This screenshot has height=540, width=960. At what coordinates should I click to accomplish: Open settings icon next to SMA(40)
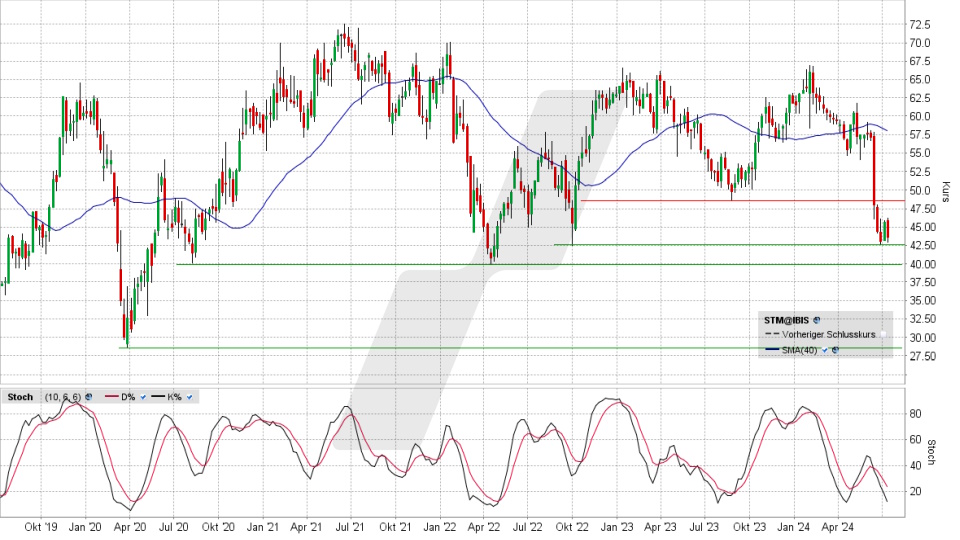(835, 350)
